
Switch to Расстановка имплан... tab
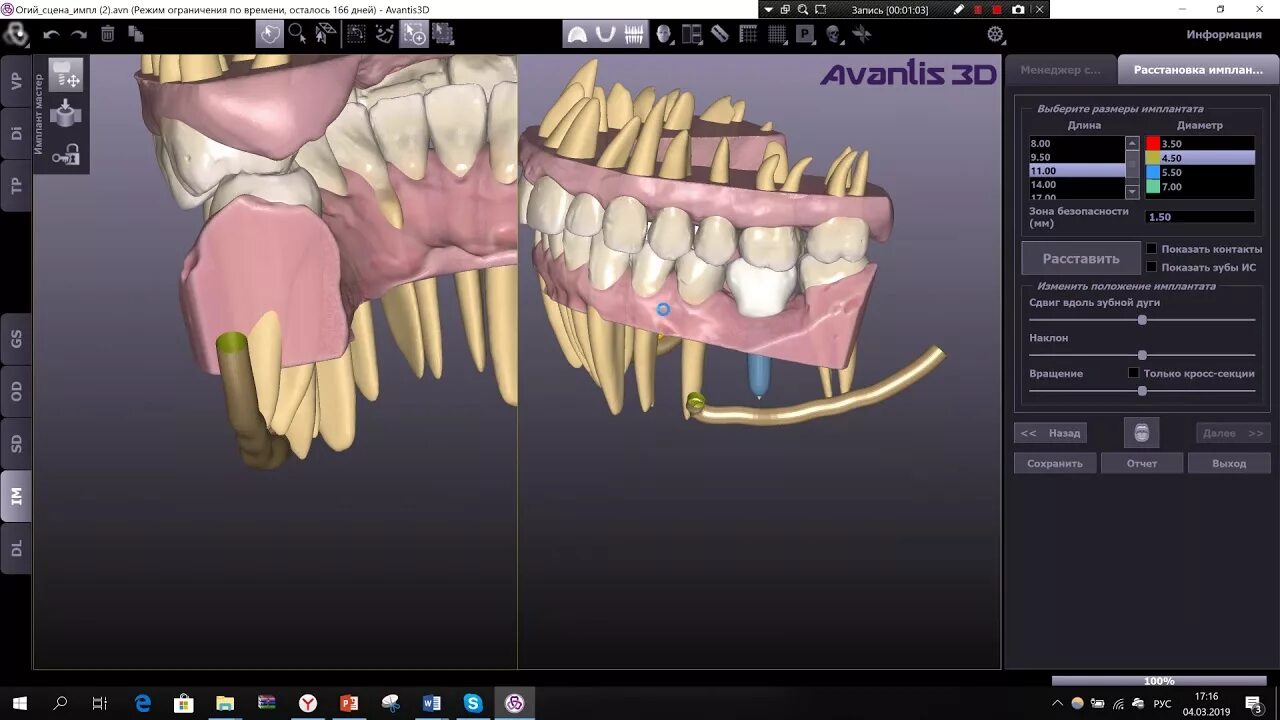tap(1198, 70)
